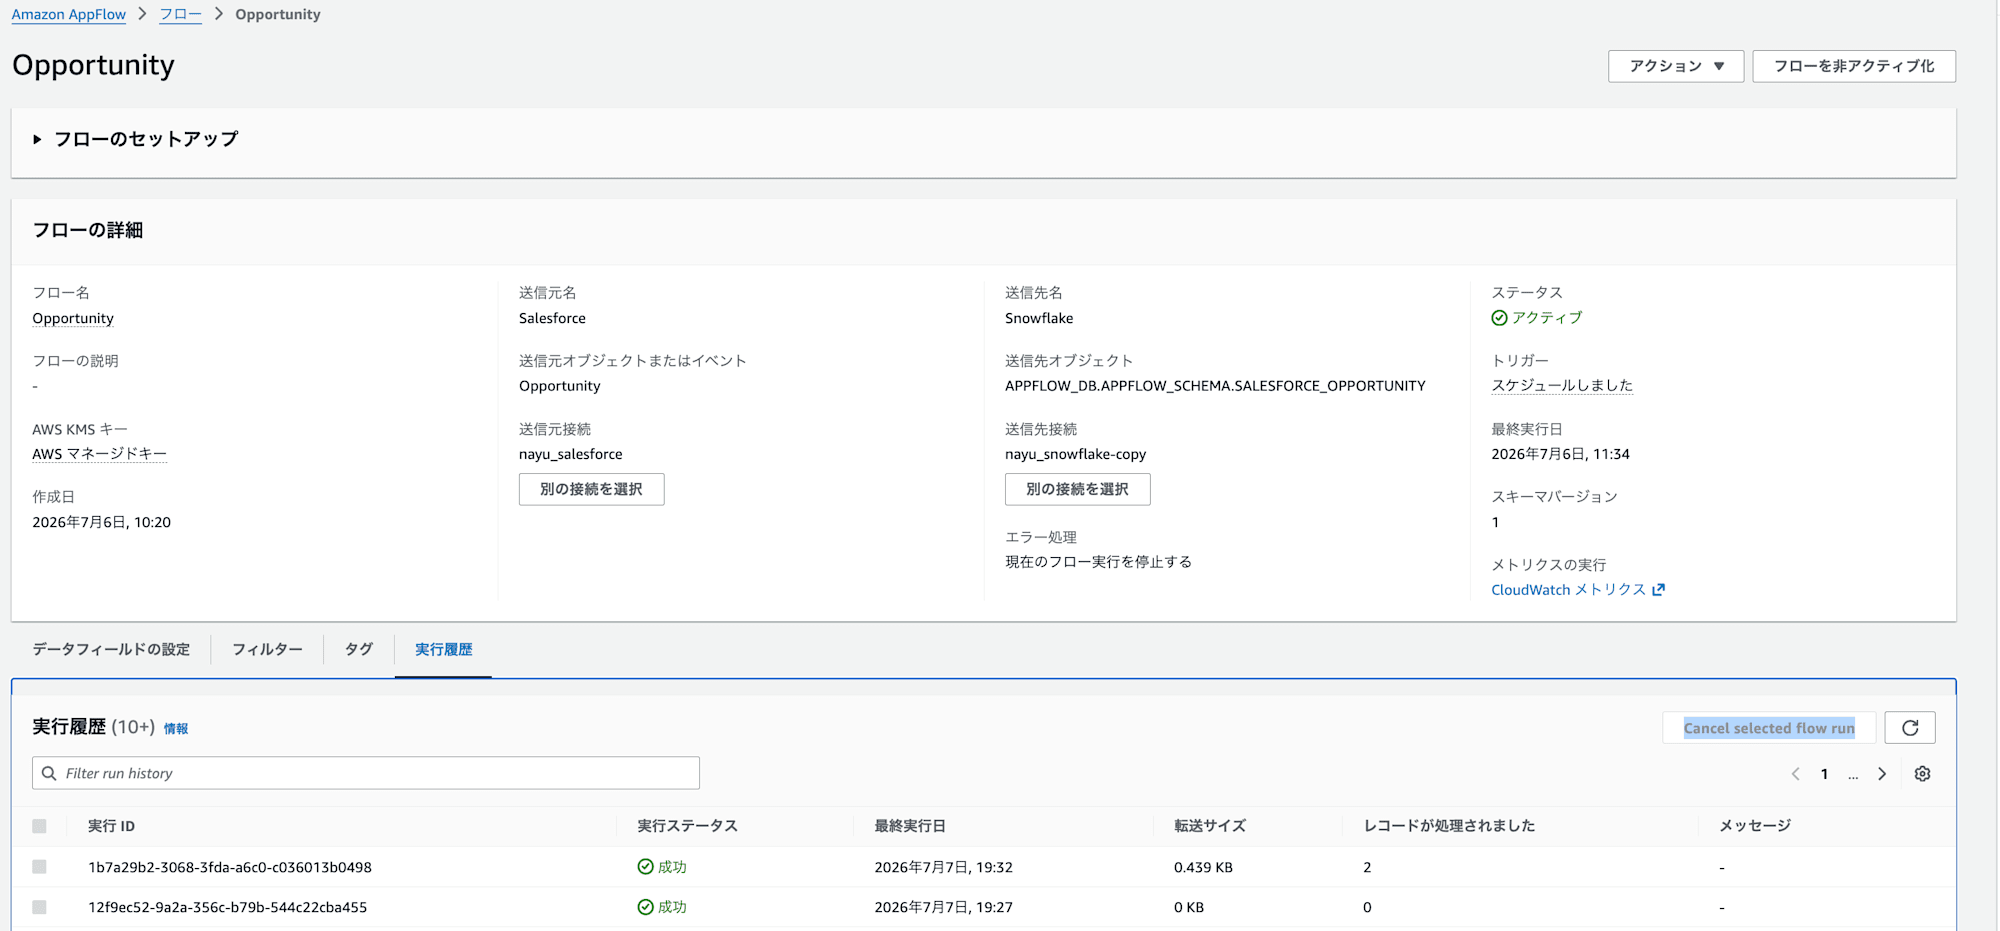Click the メッセージ column header
Image resolution: width=2000 pixels, height=931 pixels.
click(1754, 826)
